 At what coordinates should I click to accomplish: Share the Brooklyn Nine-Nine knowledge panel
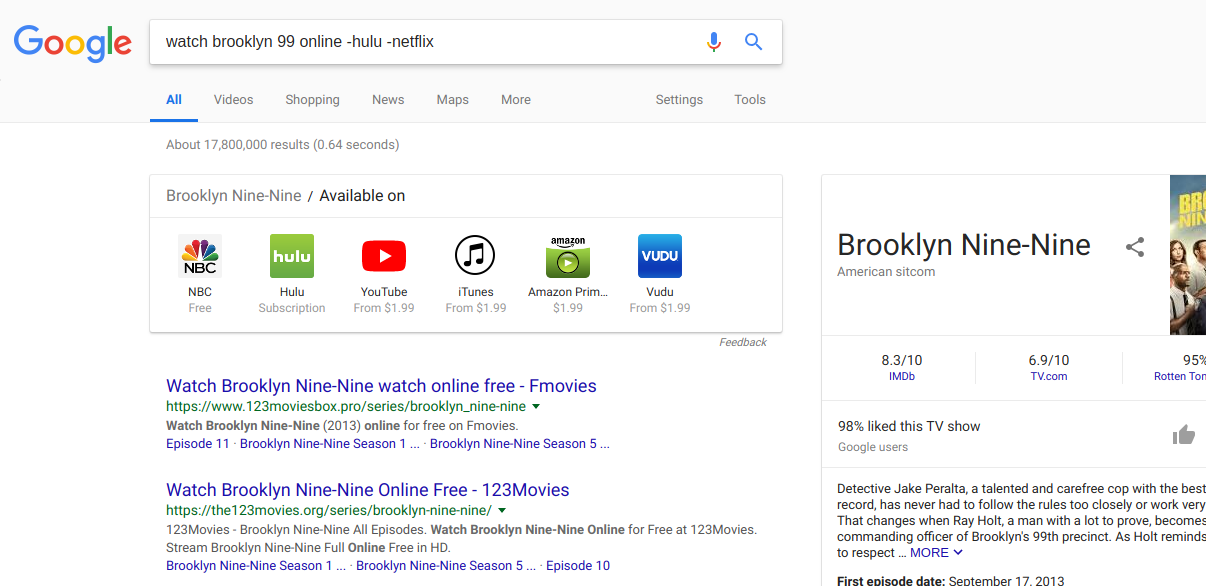tap(1135, 247)
